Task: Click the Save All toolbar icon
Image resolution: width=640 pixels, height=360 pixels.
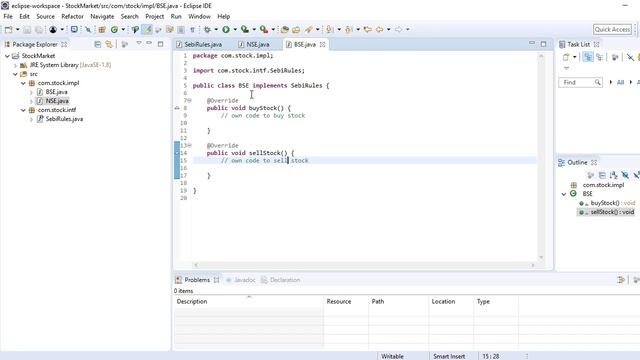Action: click(39, 29)
